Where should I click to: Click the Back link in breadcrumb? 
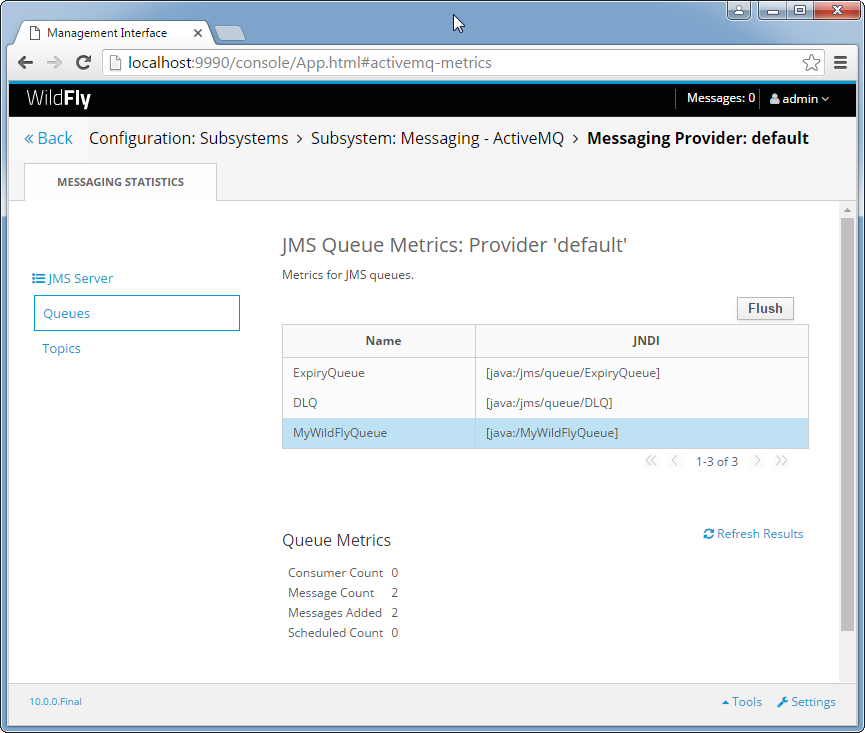pyautogui.click(x=49, y=138)
